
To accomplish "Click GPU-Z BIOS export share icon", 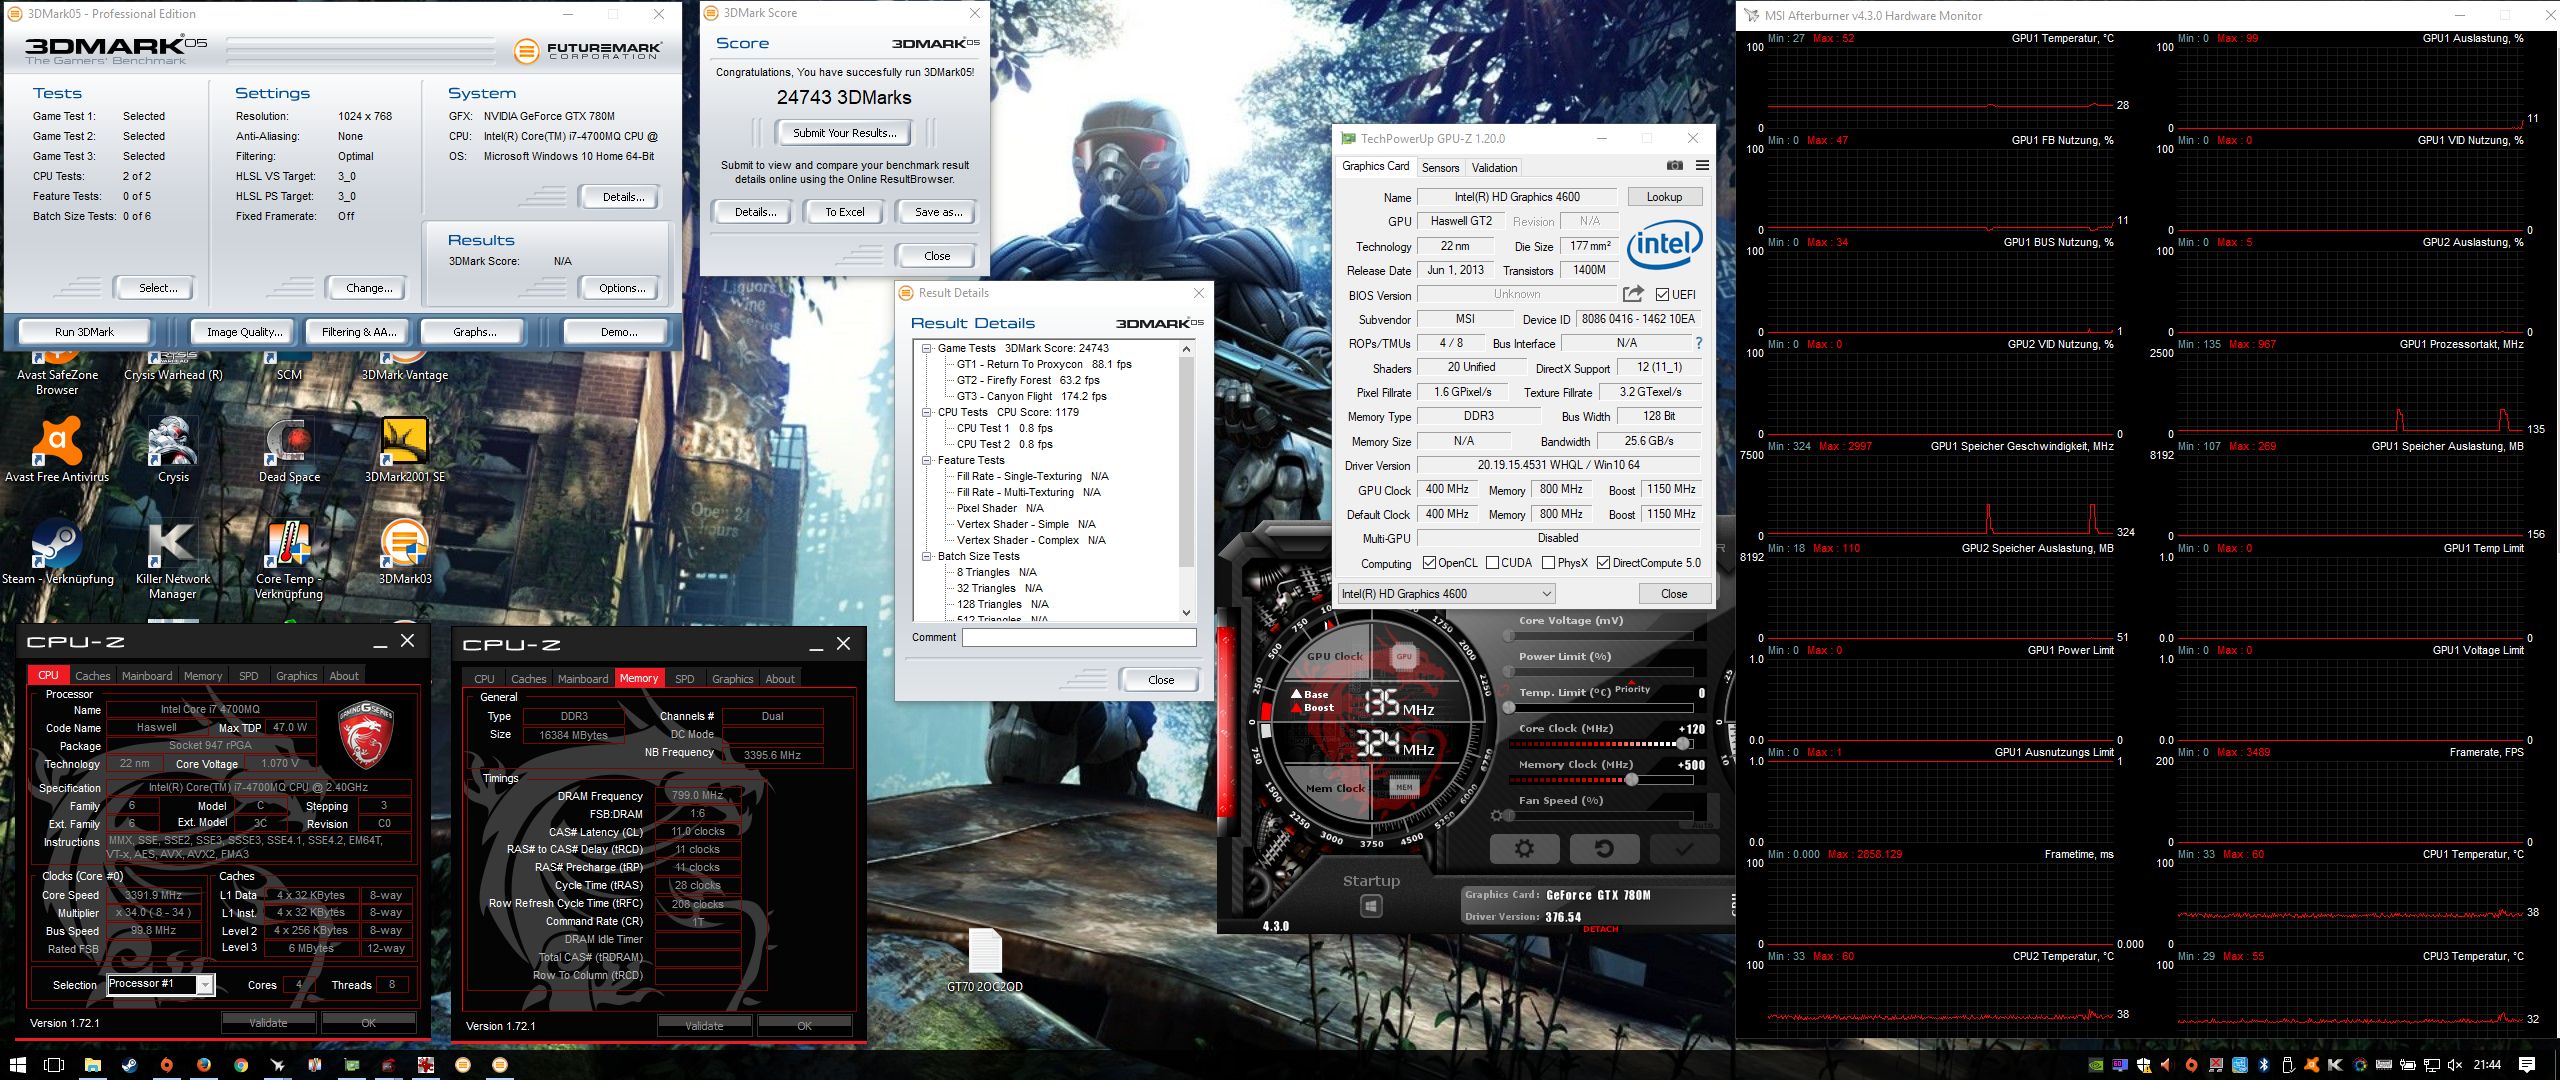I will tap(1633, 294).
